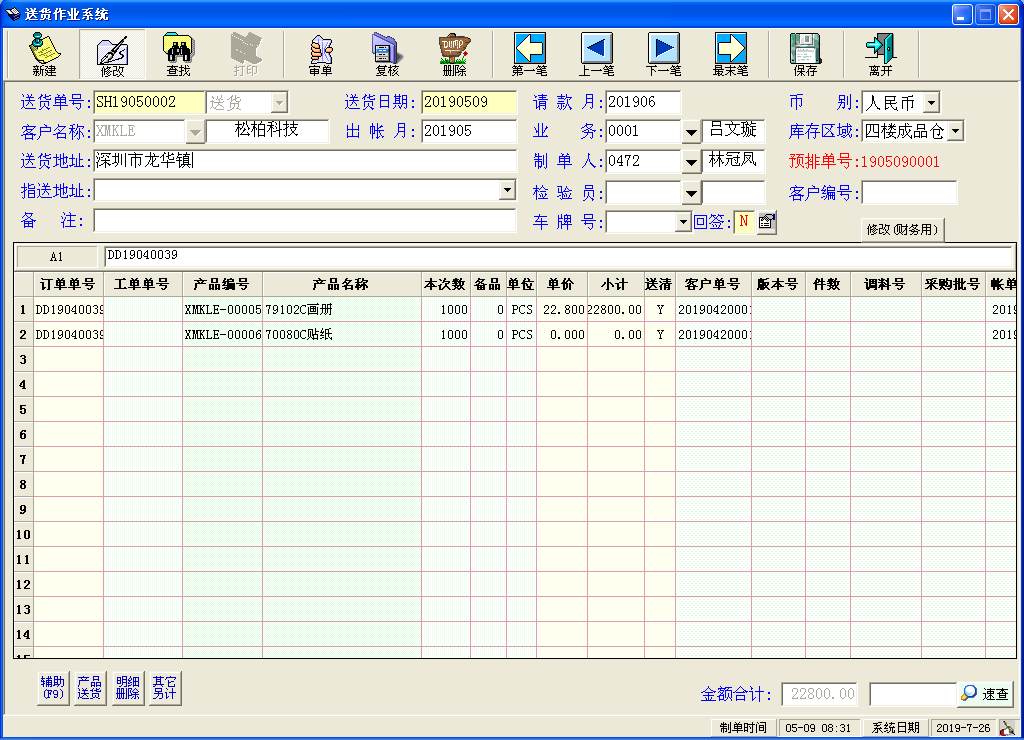This screenshot has width=1024, height=740.
Task: Click the 单价 column header
Action: point(560,284)
